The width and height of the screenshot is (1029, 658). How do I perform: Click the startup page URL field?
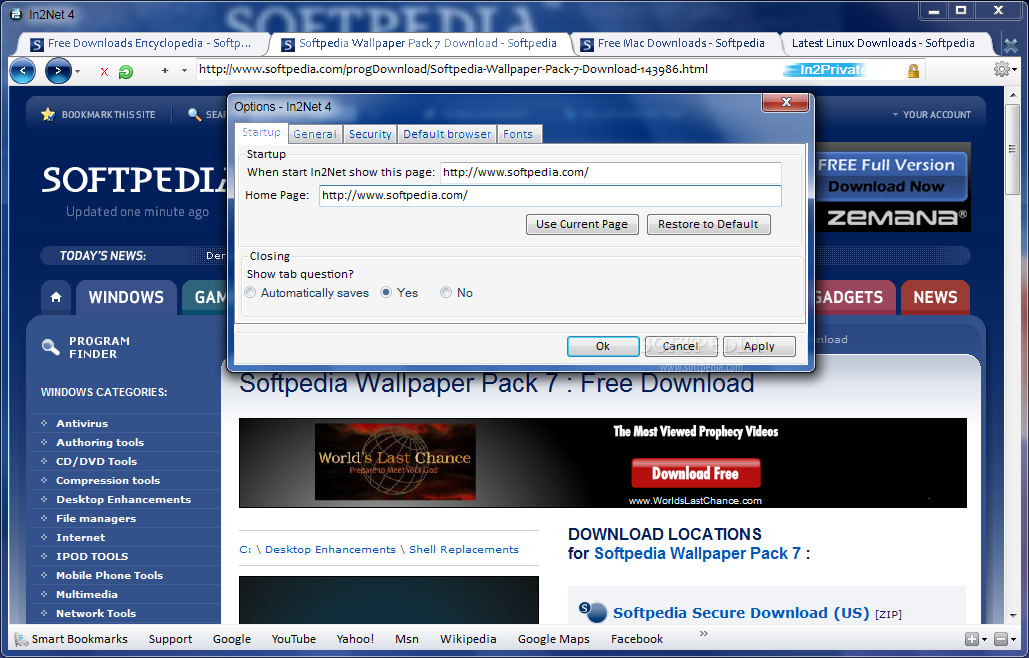click(610, 173)
